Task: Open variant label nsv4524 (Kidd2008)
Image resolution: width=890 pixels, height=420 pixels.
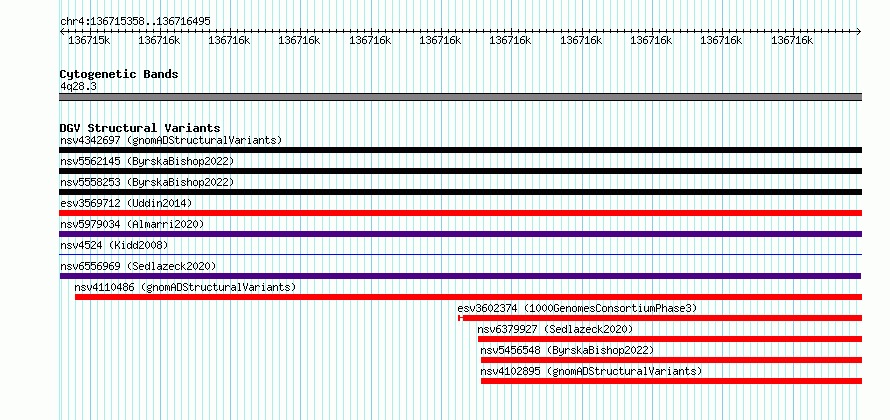Action: click(114, 245)
